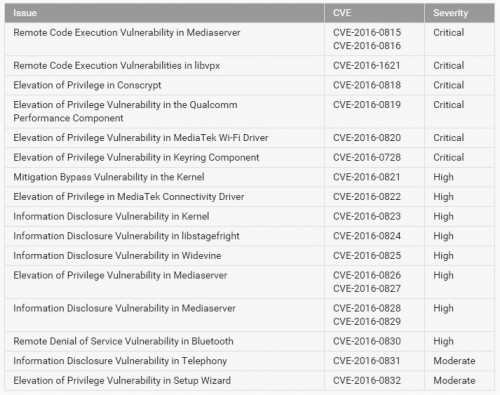The height and width of the screenshot is (395, 500).
Task: Open CVE-2016-1621 libvpx entry
Action: pyautogui.click(x=367, y=65)
